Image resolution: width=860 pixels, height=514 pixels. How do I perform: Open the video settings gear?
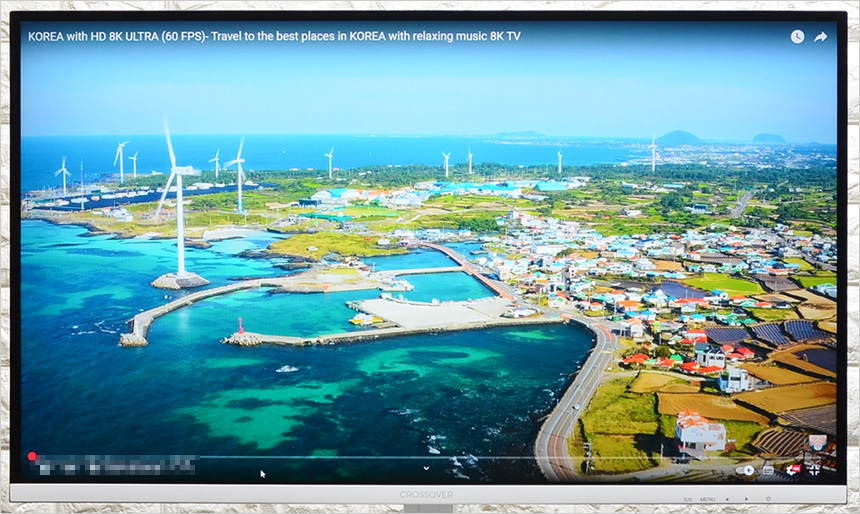(793, 470)
